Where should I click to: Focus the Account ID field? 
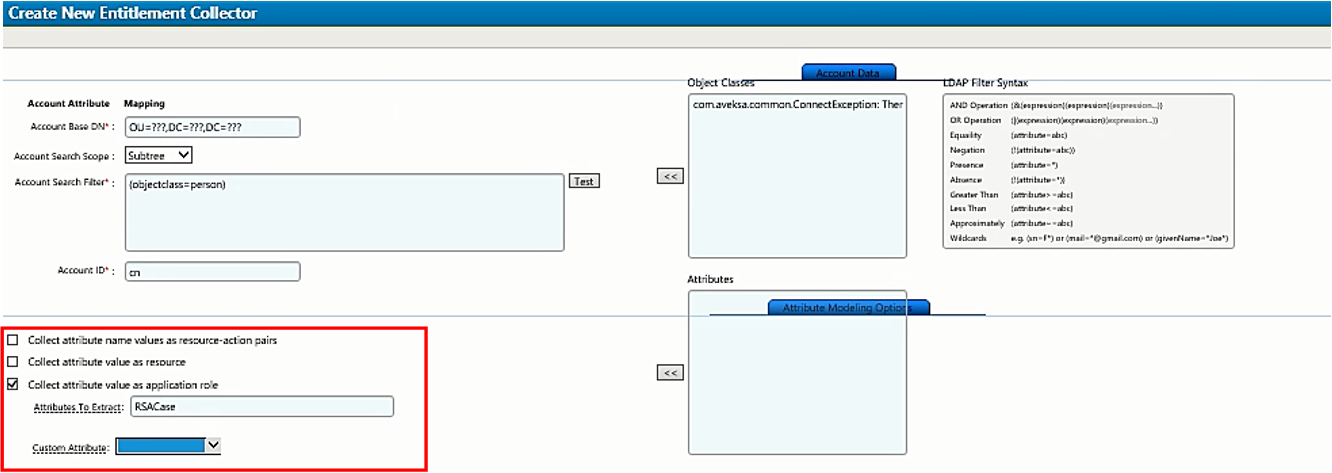pos(212,272)
